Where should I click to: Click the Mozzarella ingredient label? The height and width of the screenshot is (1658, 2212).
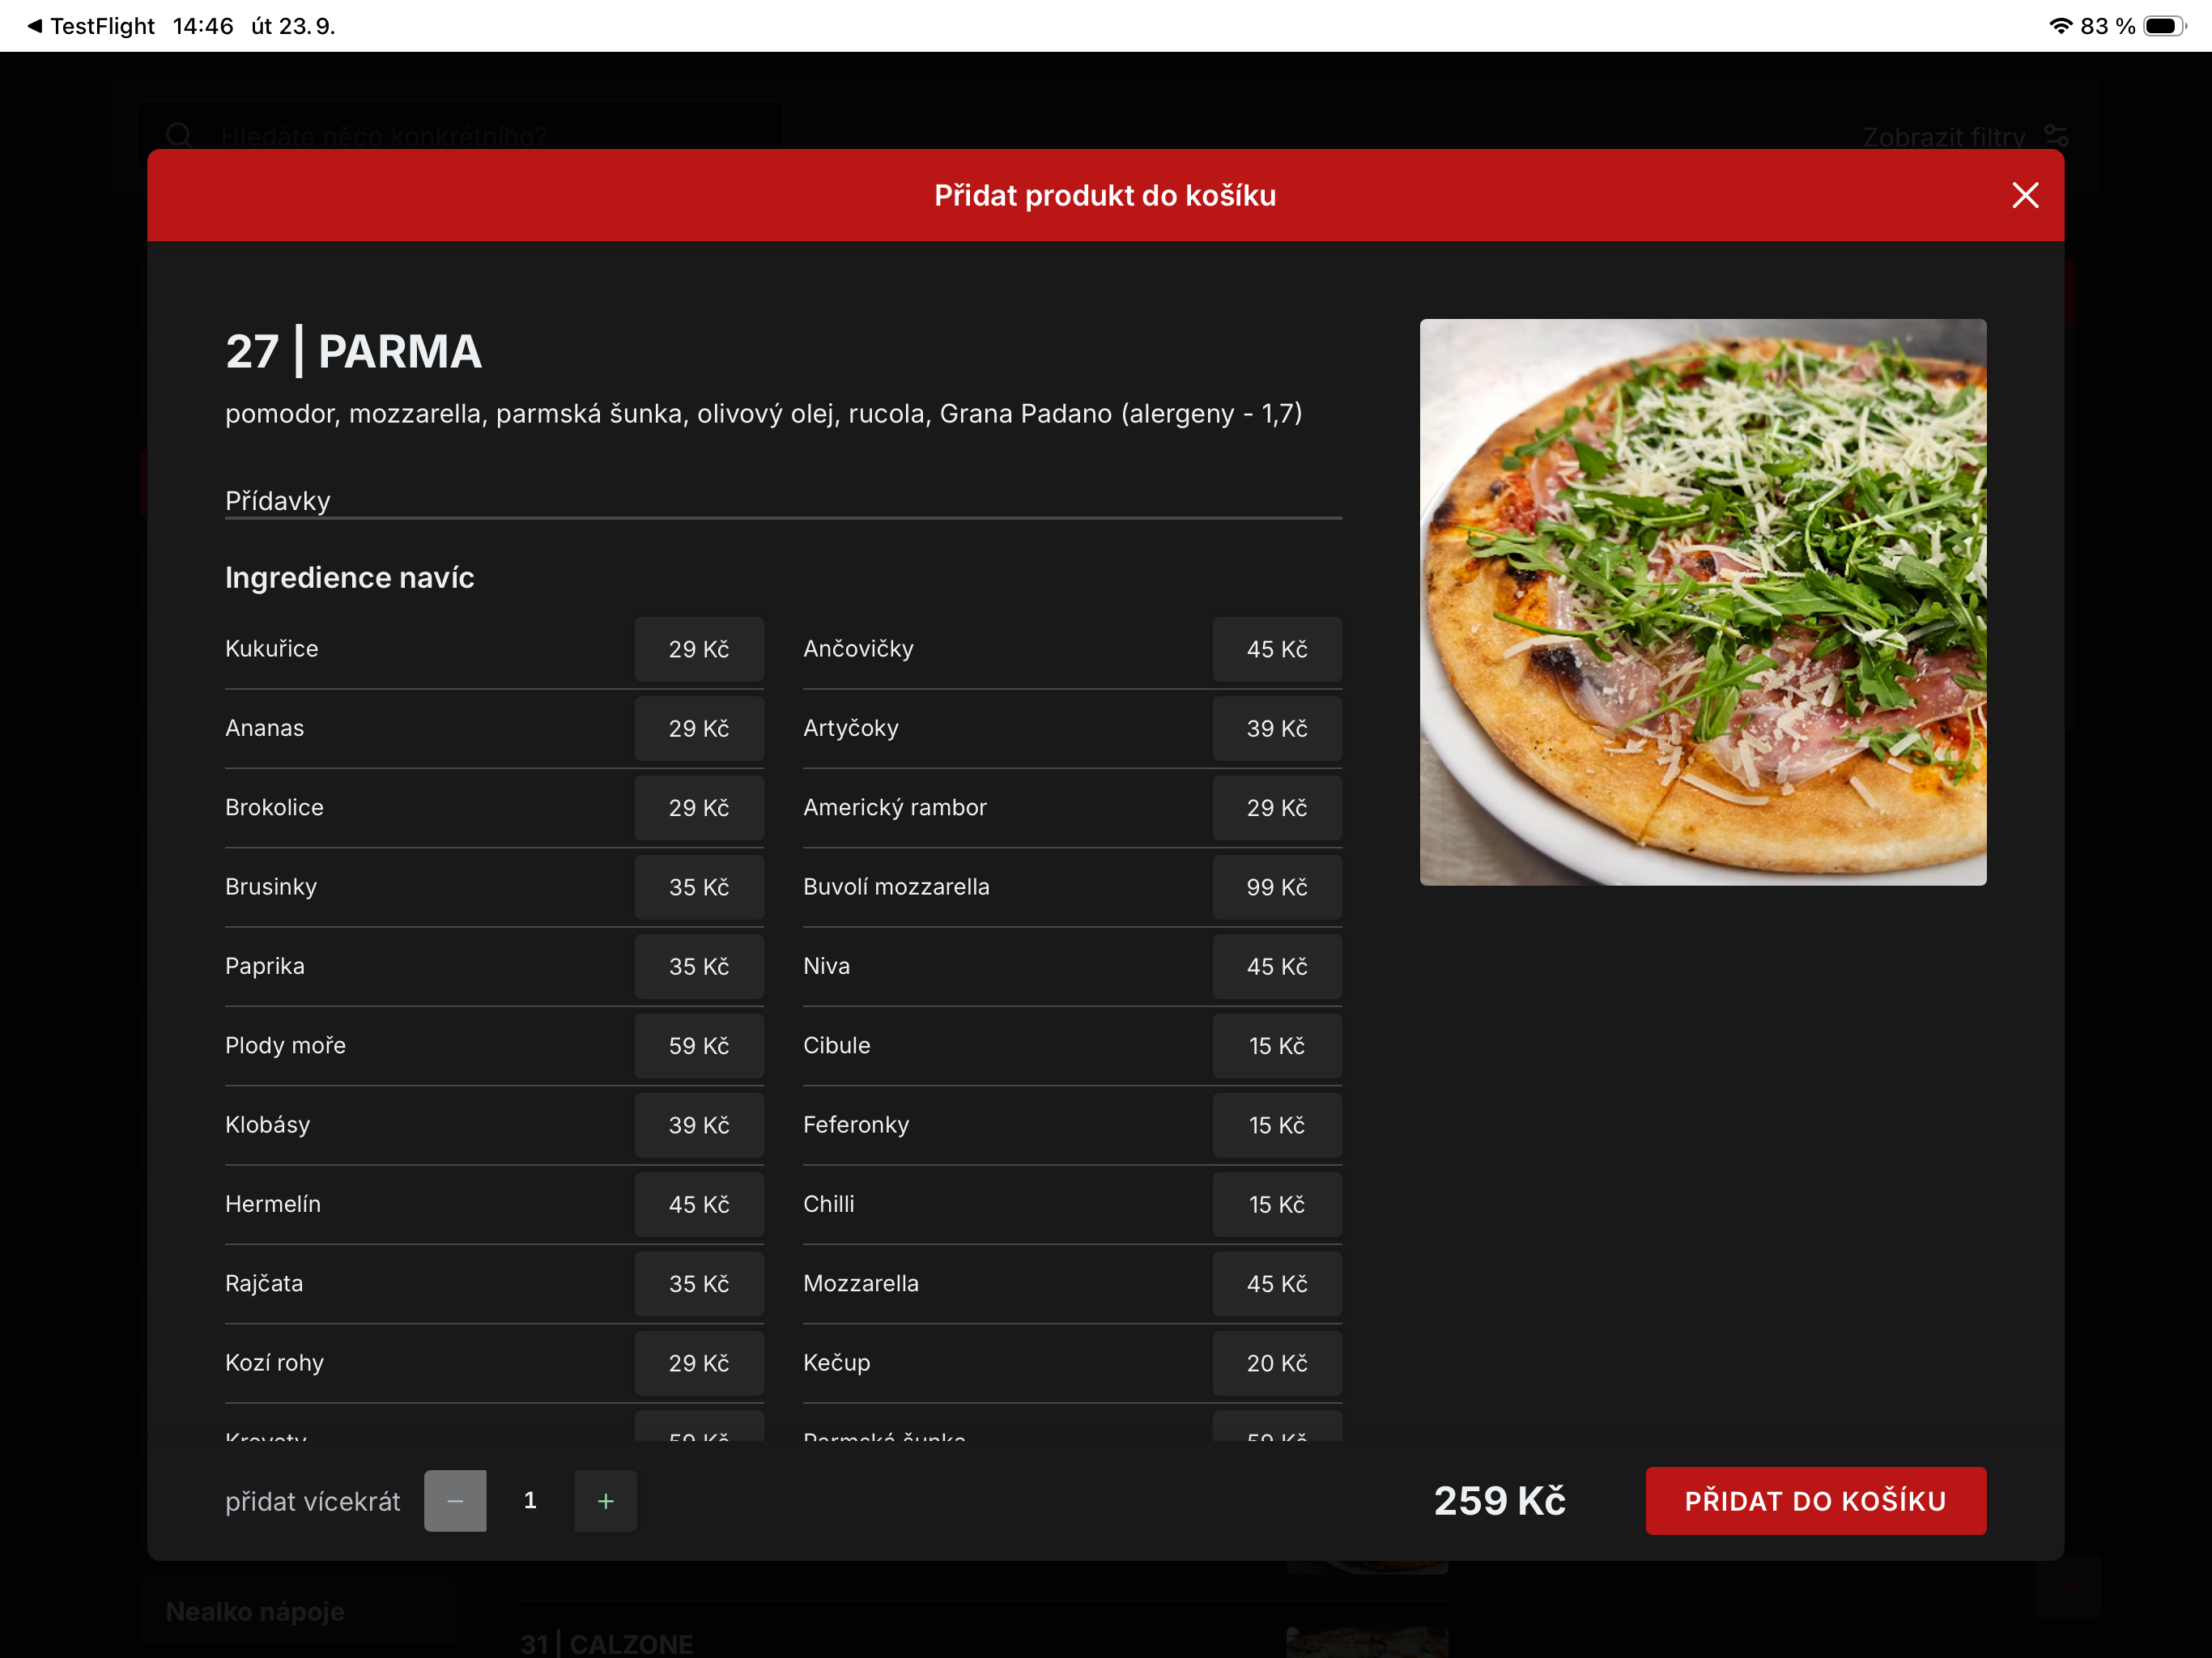coord(860,1283)
